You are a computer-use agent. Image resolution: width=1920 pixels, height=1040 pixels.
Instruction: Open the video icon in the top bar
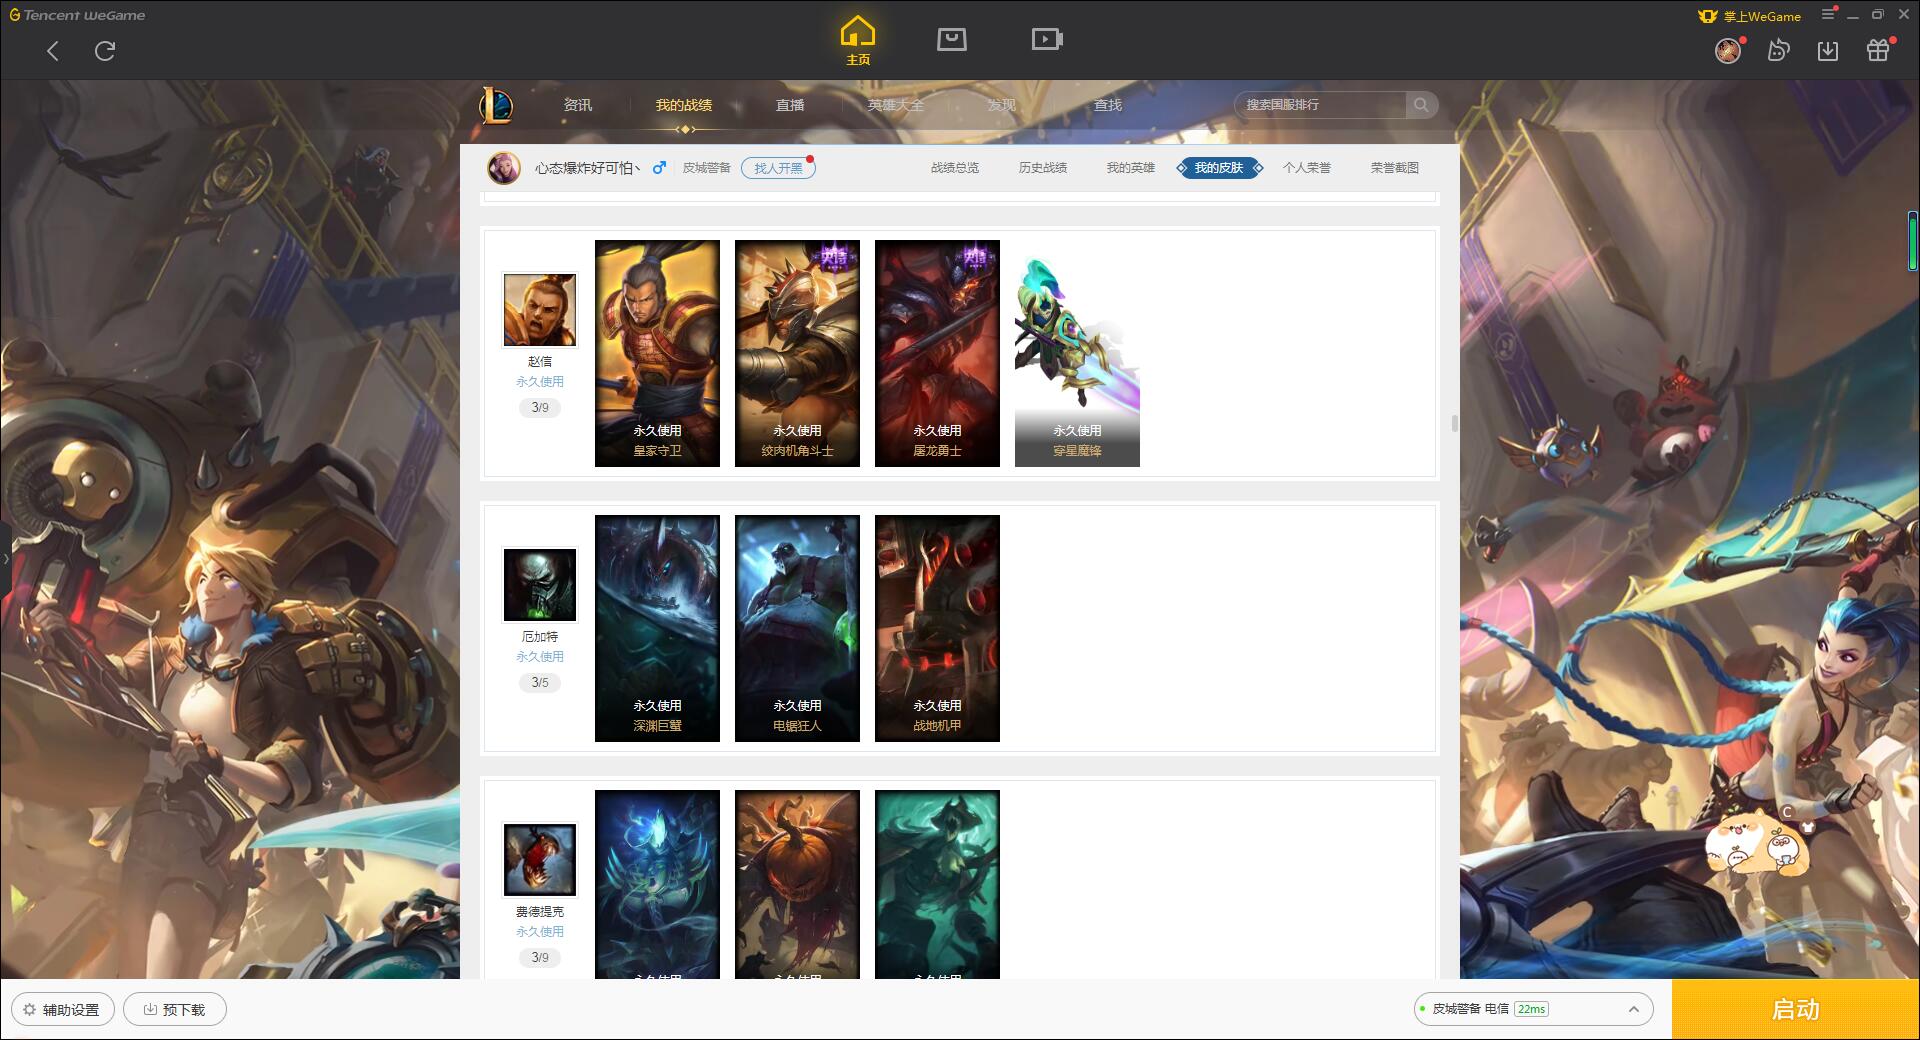click(1047, 40)
